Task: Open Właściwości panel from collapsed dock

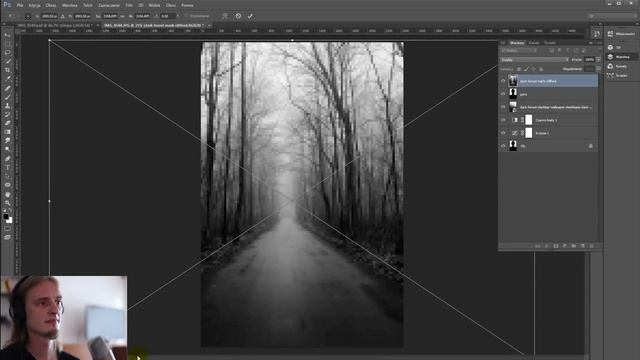Action: [x=621, y=34]
